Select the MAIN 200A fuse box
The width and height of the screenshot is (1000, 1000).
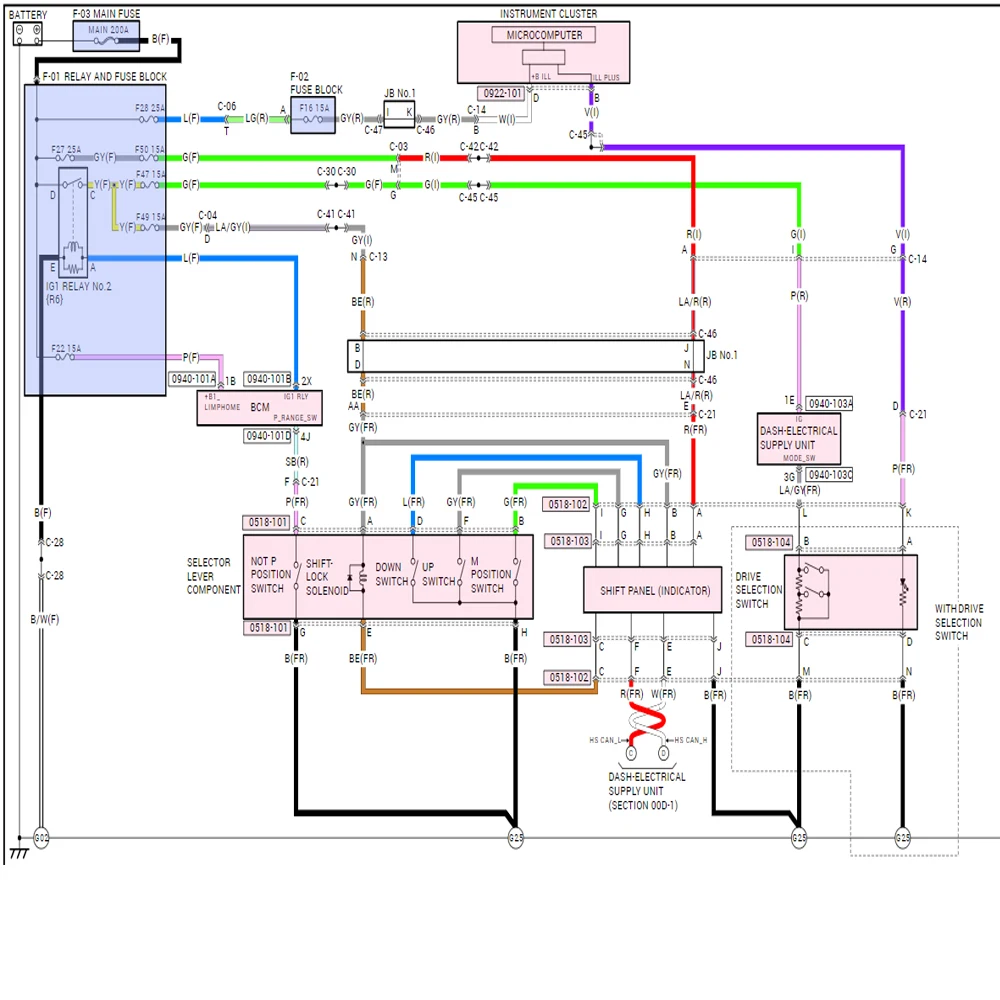(x=106, y=36)
